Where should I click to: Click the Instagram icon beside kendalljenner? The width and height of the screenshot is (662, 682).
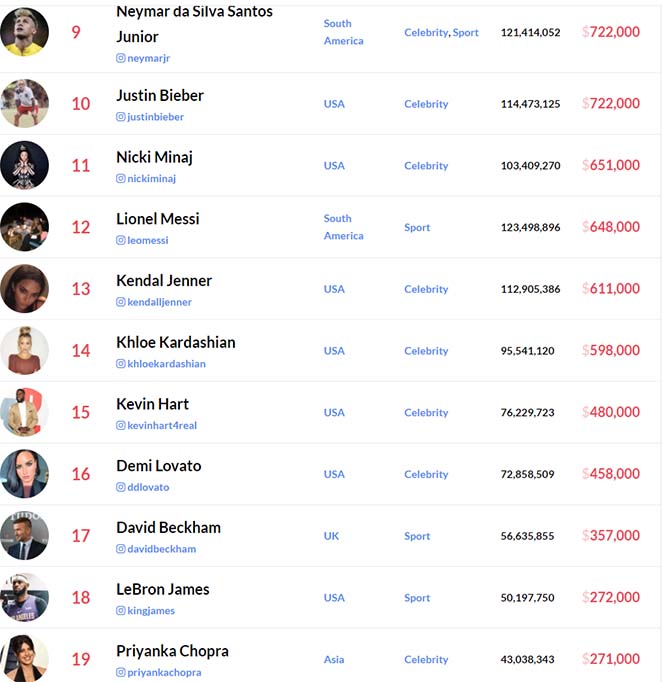coord(120,302)
